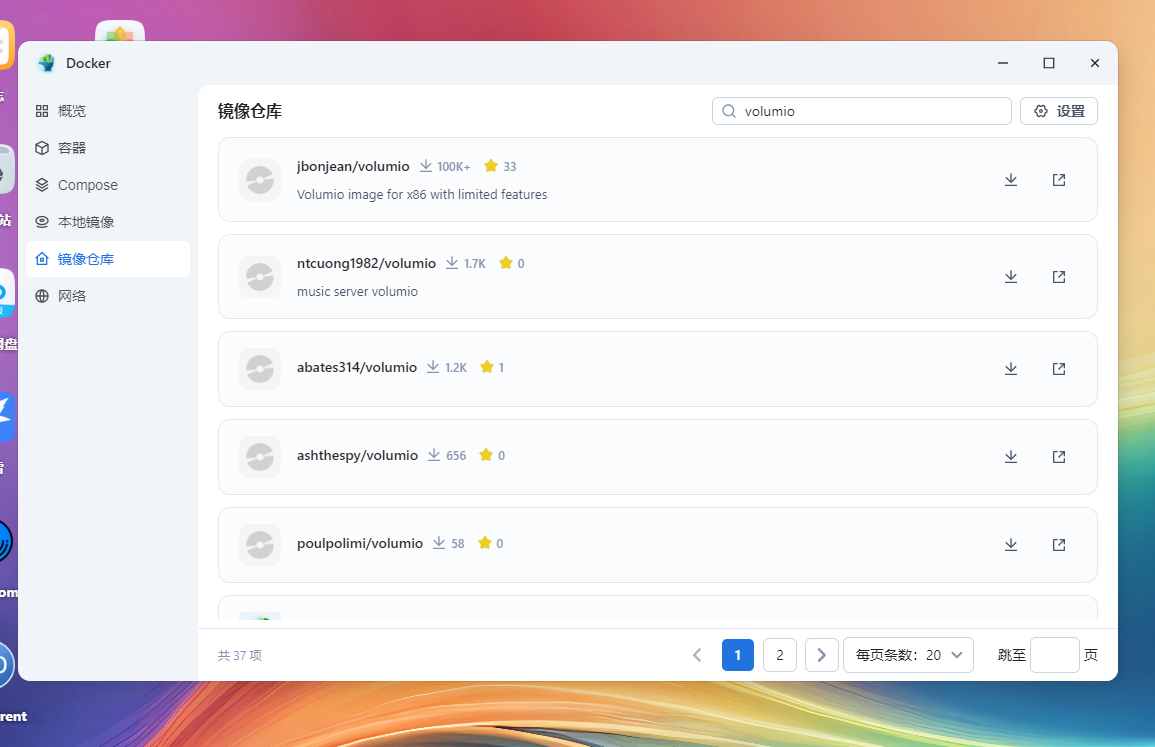This screenshot has width=1155, height=747.
Task: Click the abates314/volumio repository thumbnail
Action: (x=259, y=368)
